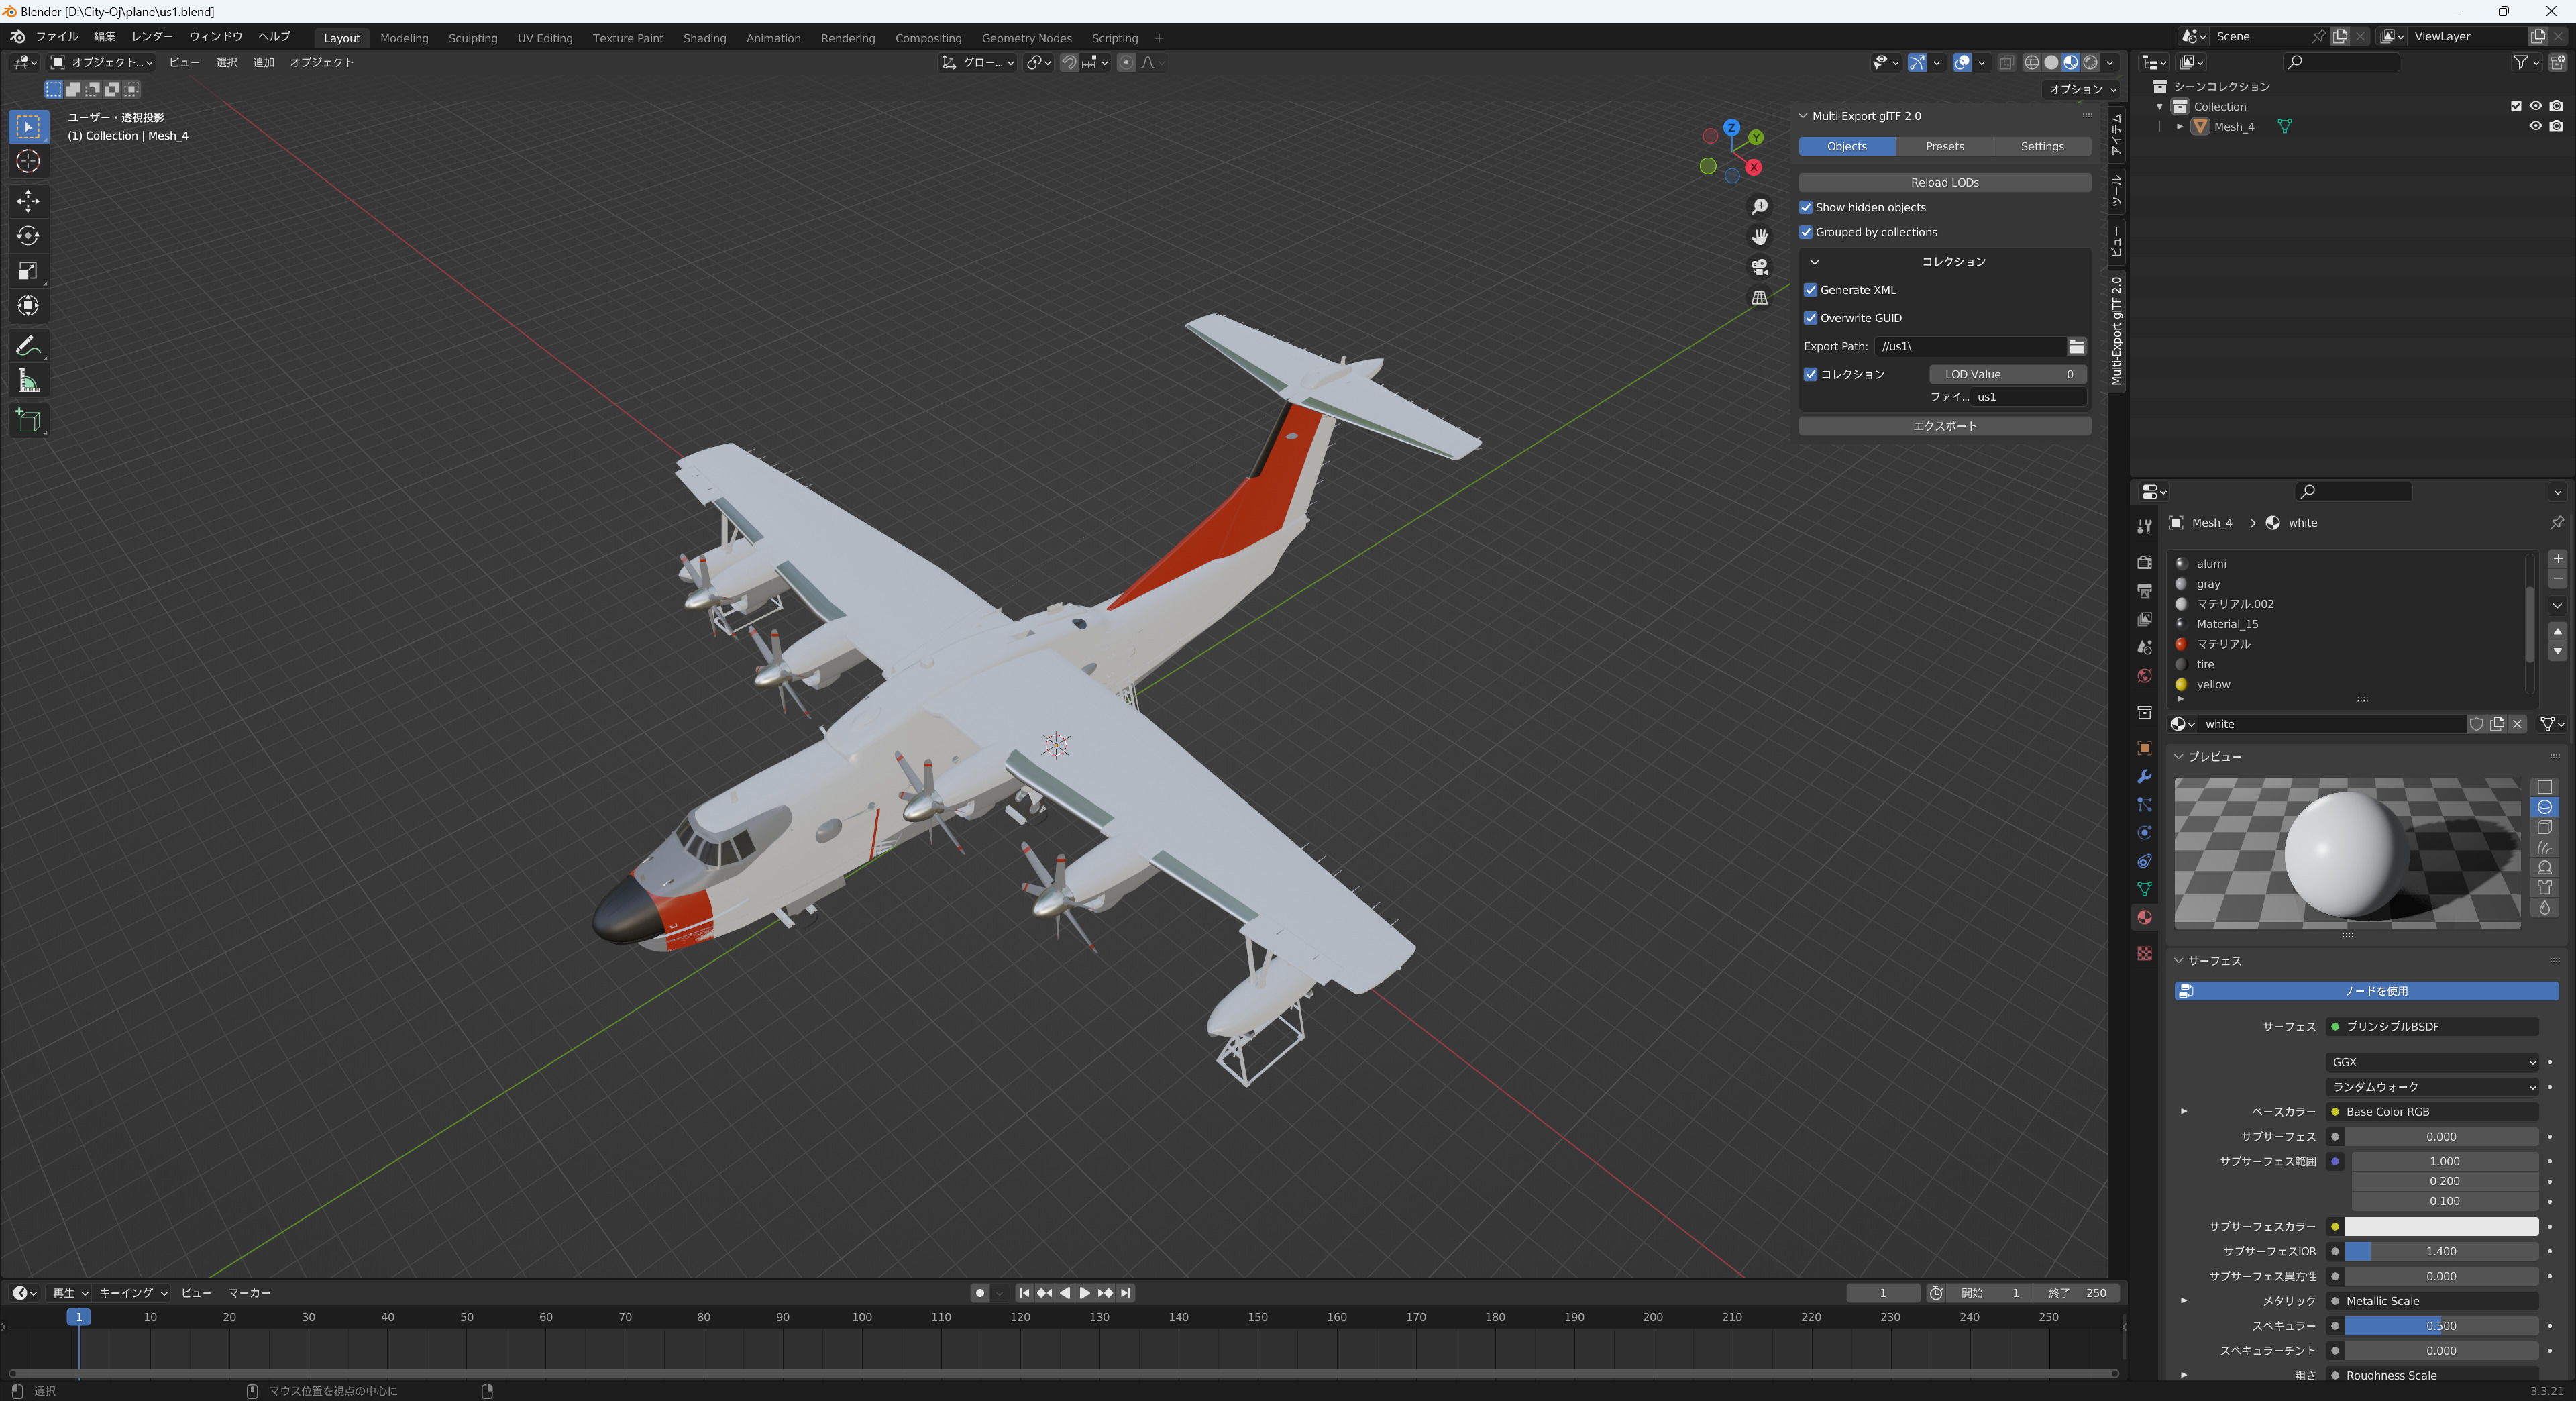The width and height of the screenshot is (2576, 1401).
Task: Open the World properties tab
Action: 2144,676
